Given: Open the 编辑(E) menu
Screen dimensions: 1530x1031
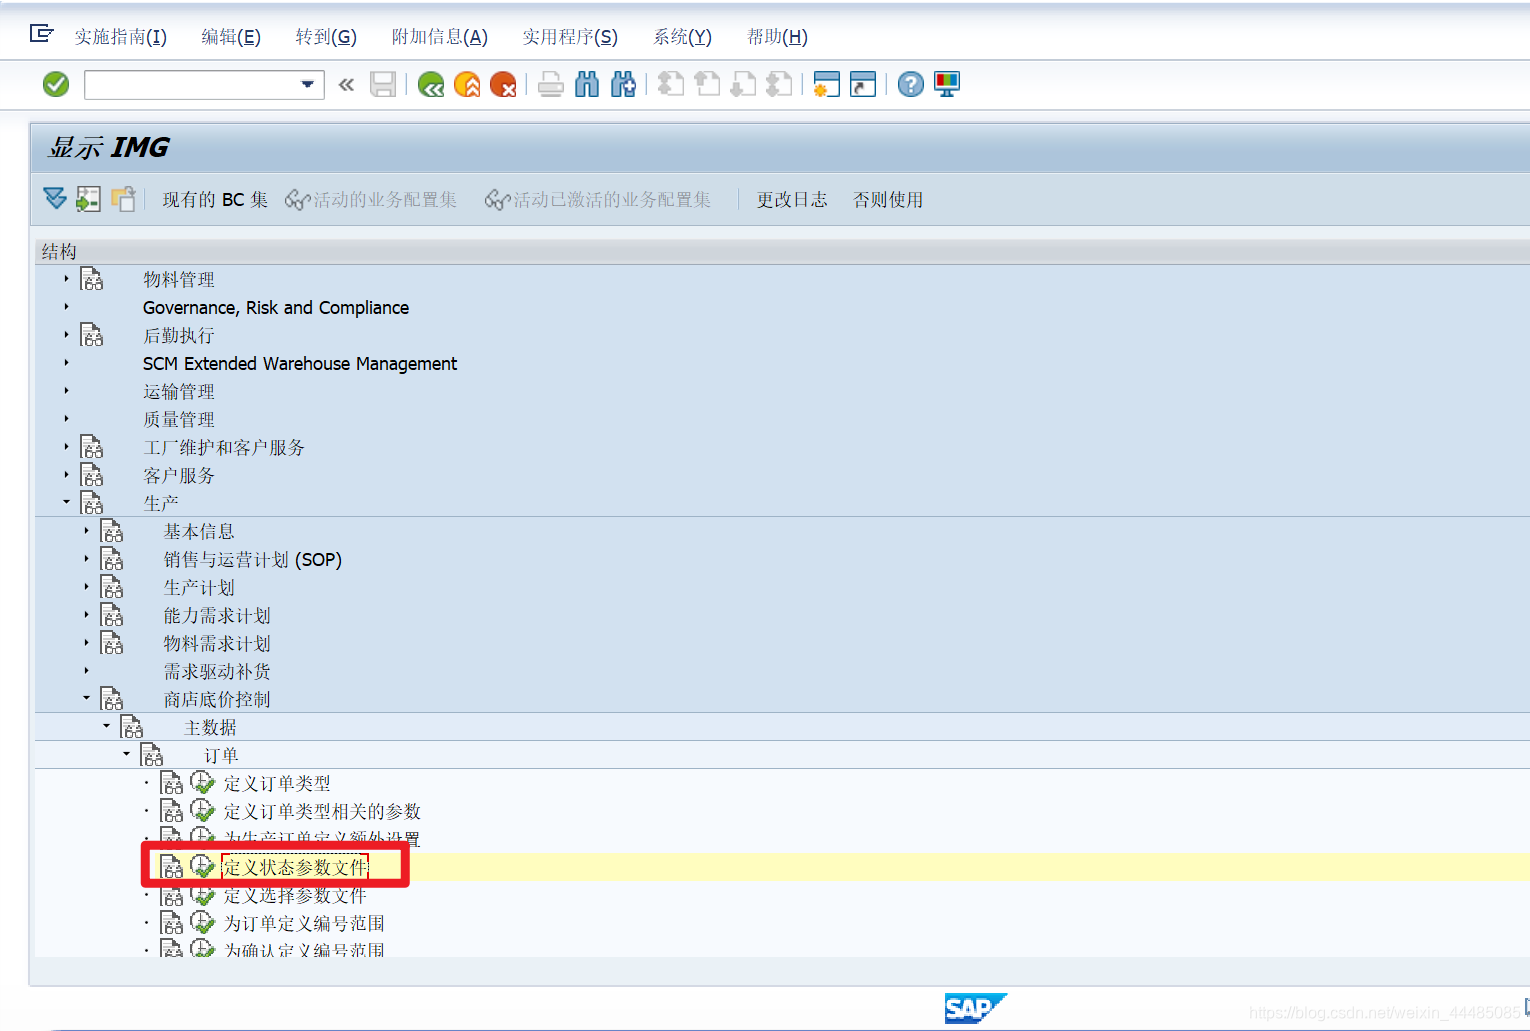Looking at the screenshot, I should click(x=231, y=37).
